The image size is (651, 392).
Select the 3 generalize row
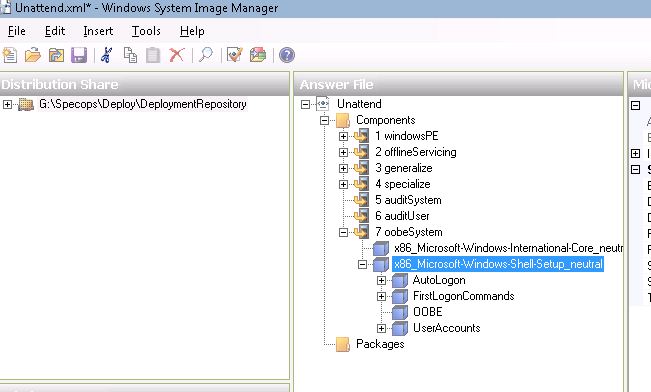click(404, 168)
